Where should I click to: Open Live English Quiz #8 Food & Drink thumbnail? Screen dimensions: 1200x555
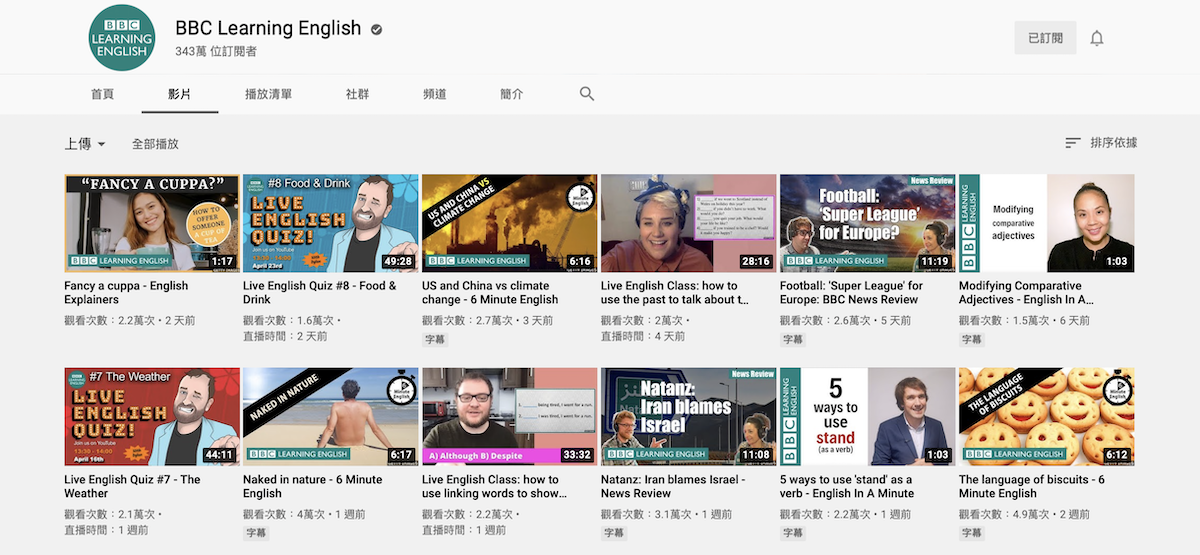click(331, 223)
